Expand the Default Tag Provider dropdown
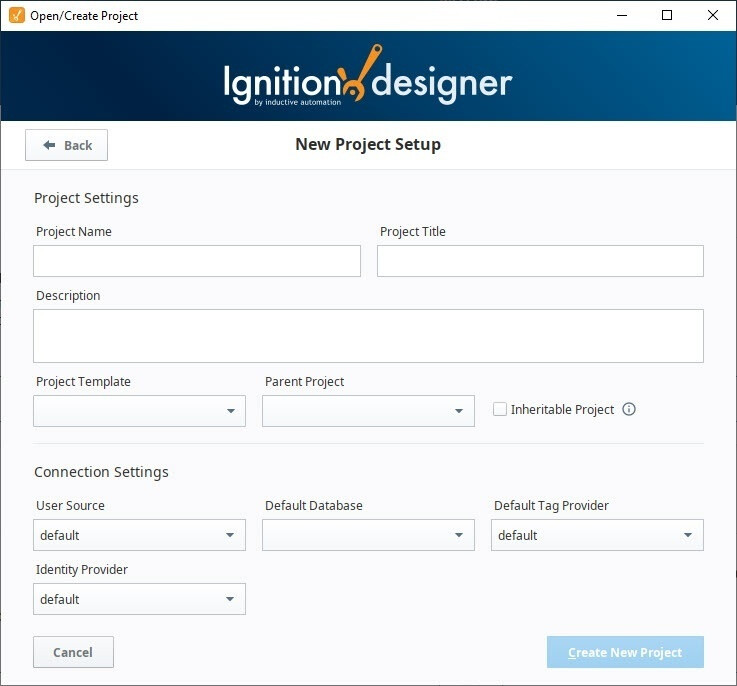The height and width of the screenshot is (686, 737). coord(597,535)
